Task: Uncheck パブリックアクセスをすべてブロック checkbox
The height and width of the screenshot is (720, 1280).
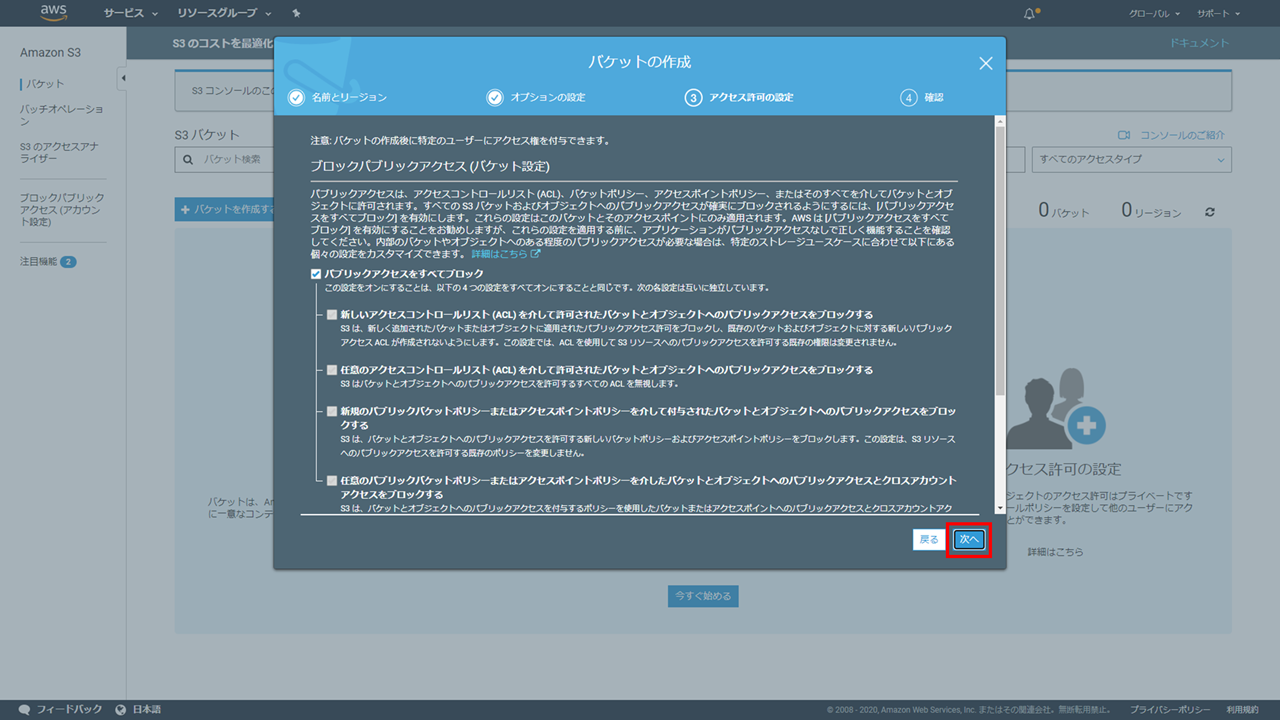Action: pos(316,274)
